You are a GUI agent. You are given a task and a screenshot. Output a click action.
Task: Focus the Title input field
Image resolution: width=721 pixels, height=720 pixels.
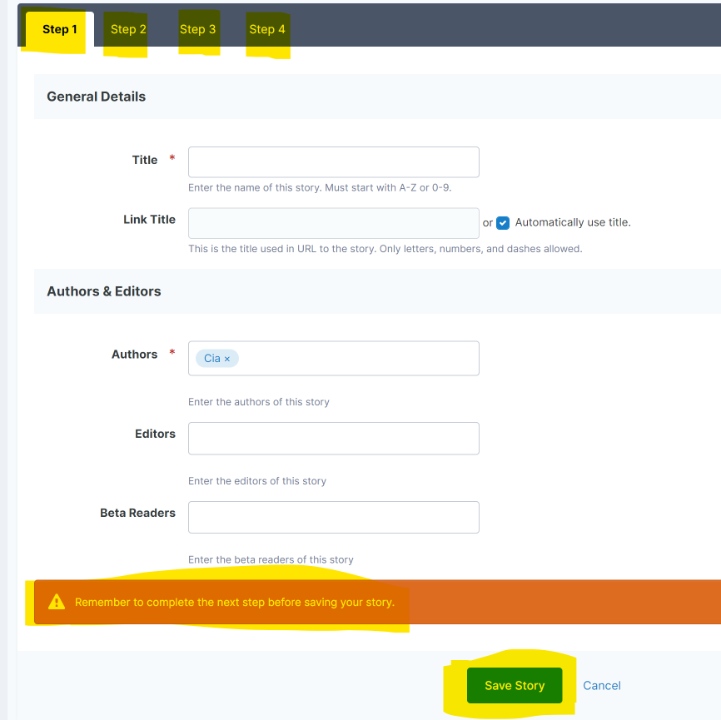coord(333,162)
